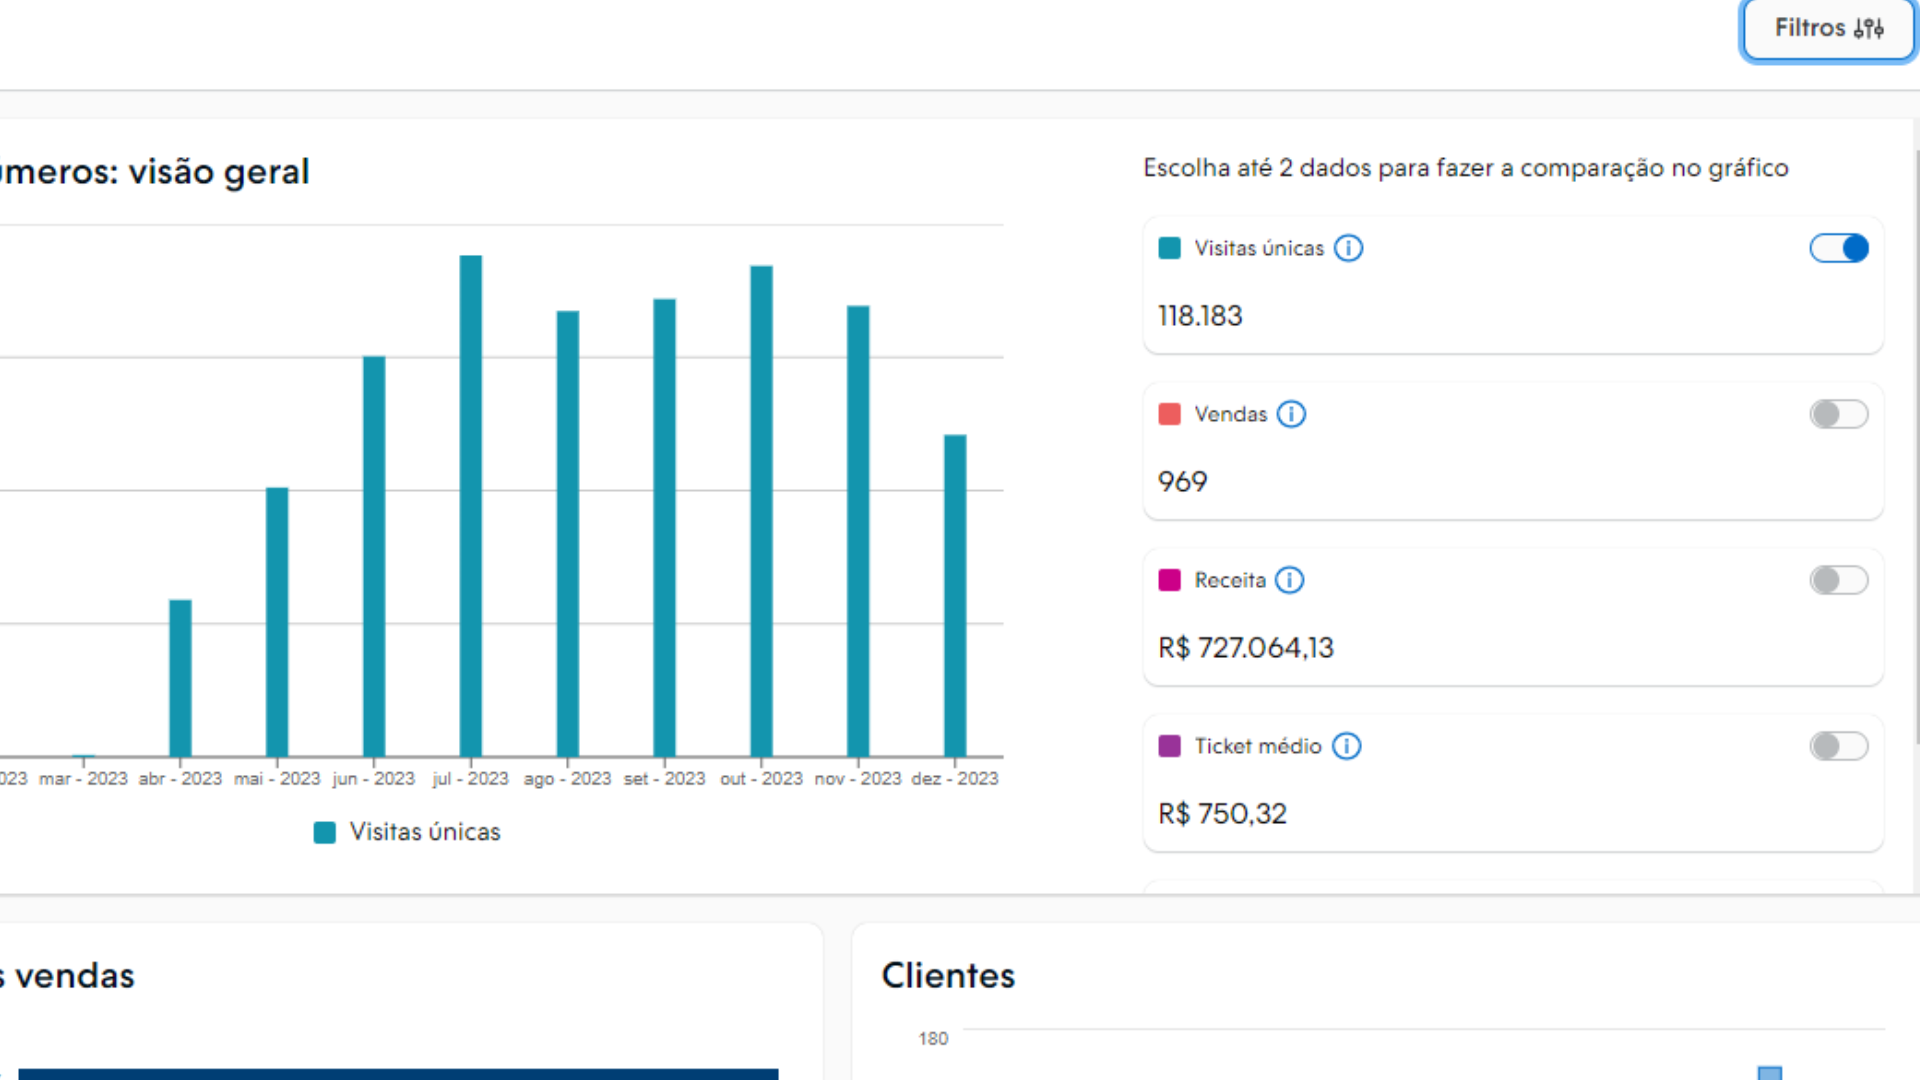
Task: Click the purple Ticket médio color swatch
Action: click(1169, 746)
